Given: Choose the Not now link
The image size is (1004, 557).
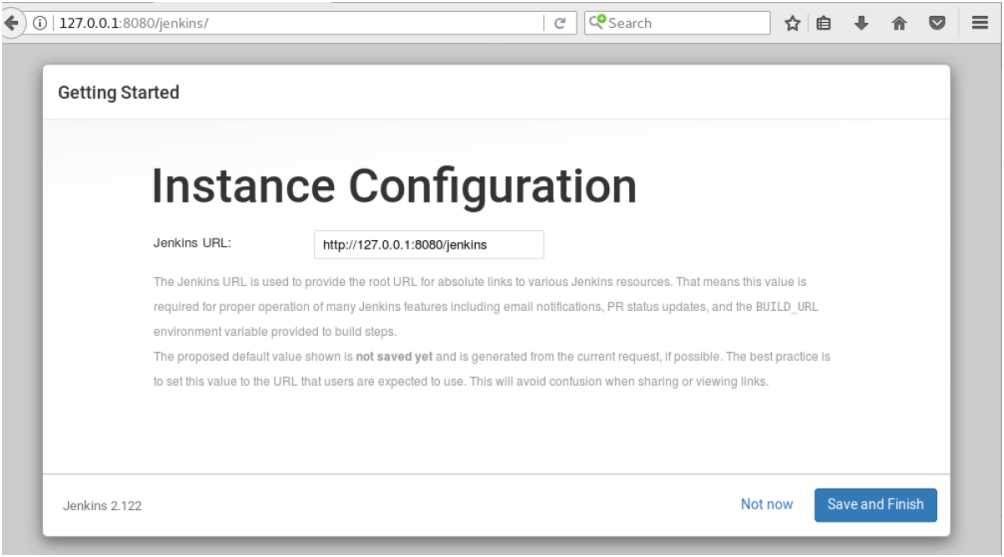Looking at the screenshot, I should [766, 505].
